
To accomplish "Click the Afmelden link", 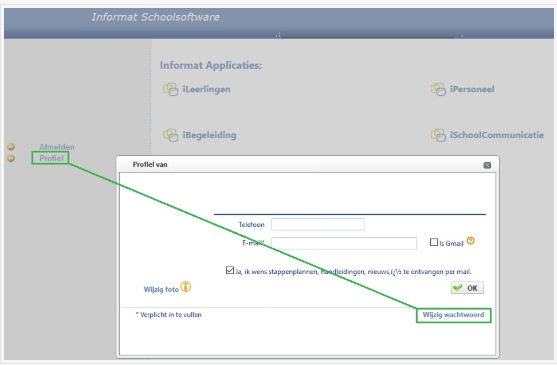I will [x=57, y=147].
